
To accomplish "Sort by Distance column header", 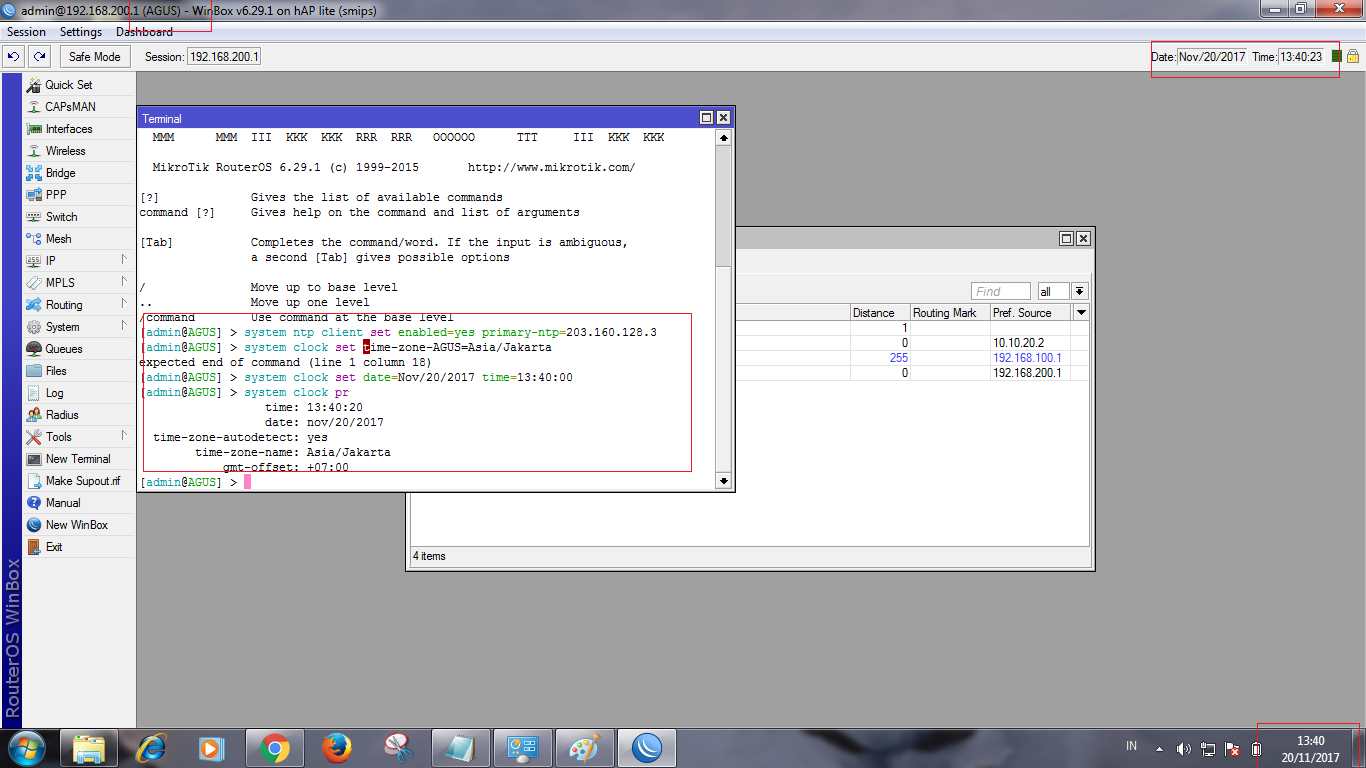I will (x=880, y=313).
